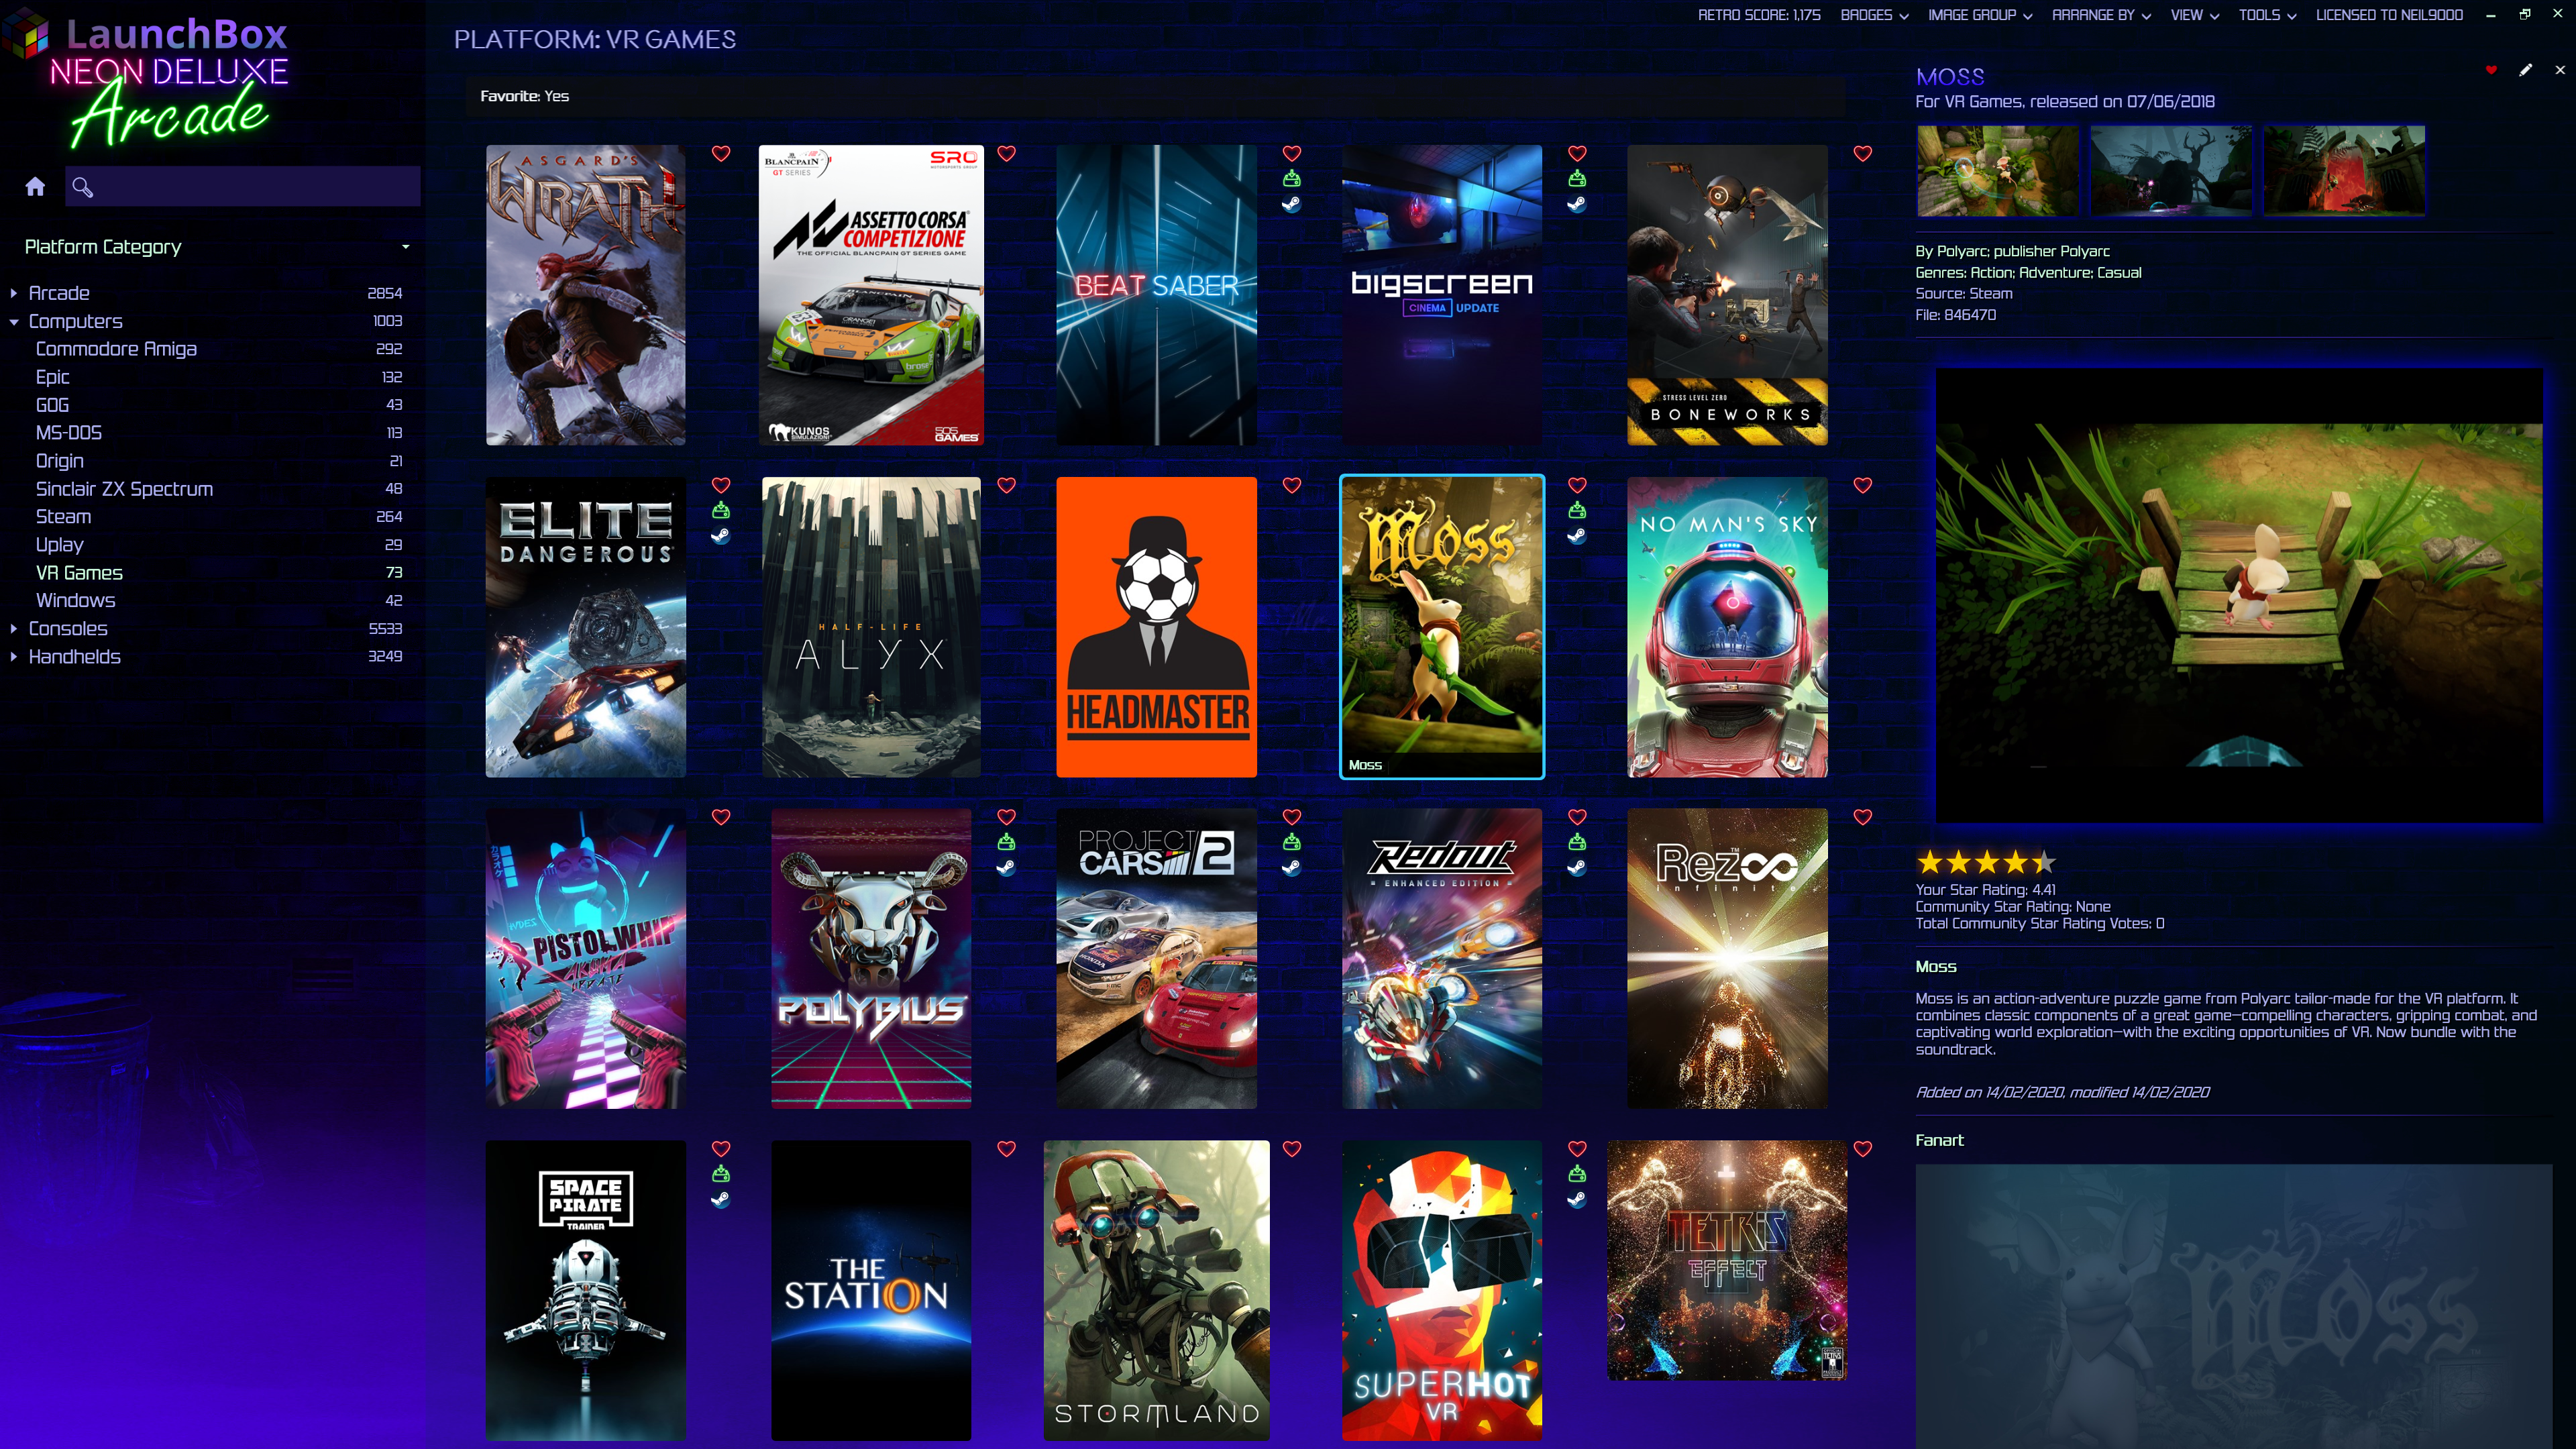2576x1449 pixels.
Task: Set Moss star rating via stars
Action: click(1986, 862)
